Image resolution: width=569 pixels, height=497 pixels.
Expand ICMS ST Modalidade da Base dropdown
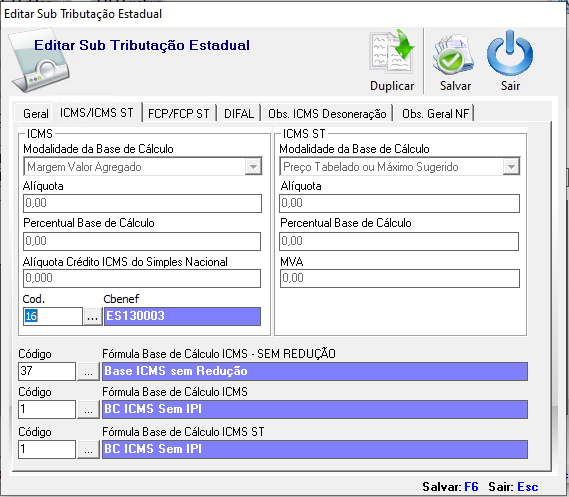click(511, 167)
